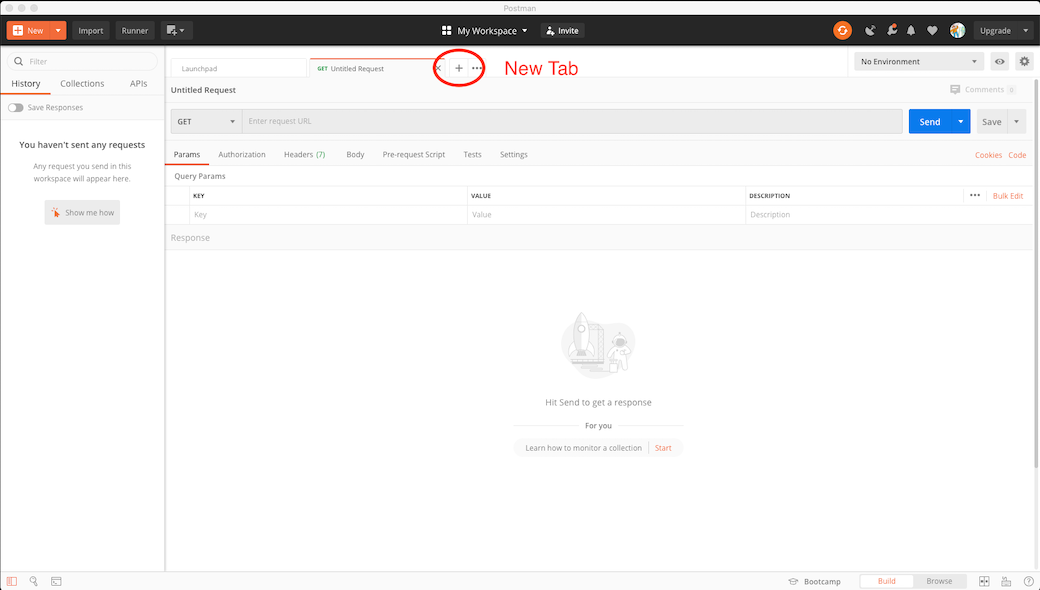Viewport: 1040px width, 590px height.
Task: Click the request URL input field
Action: coord(572,121)
